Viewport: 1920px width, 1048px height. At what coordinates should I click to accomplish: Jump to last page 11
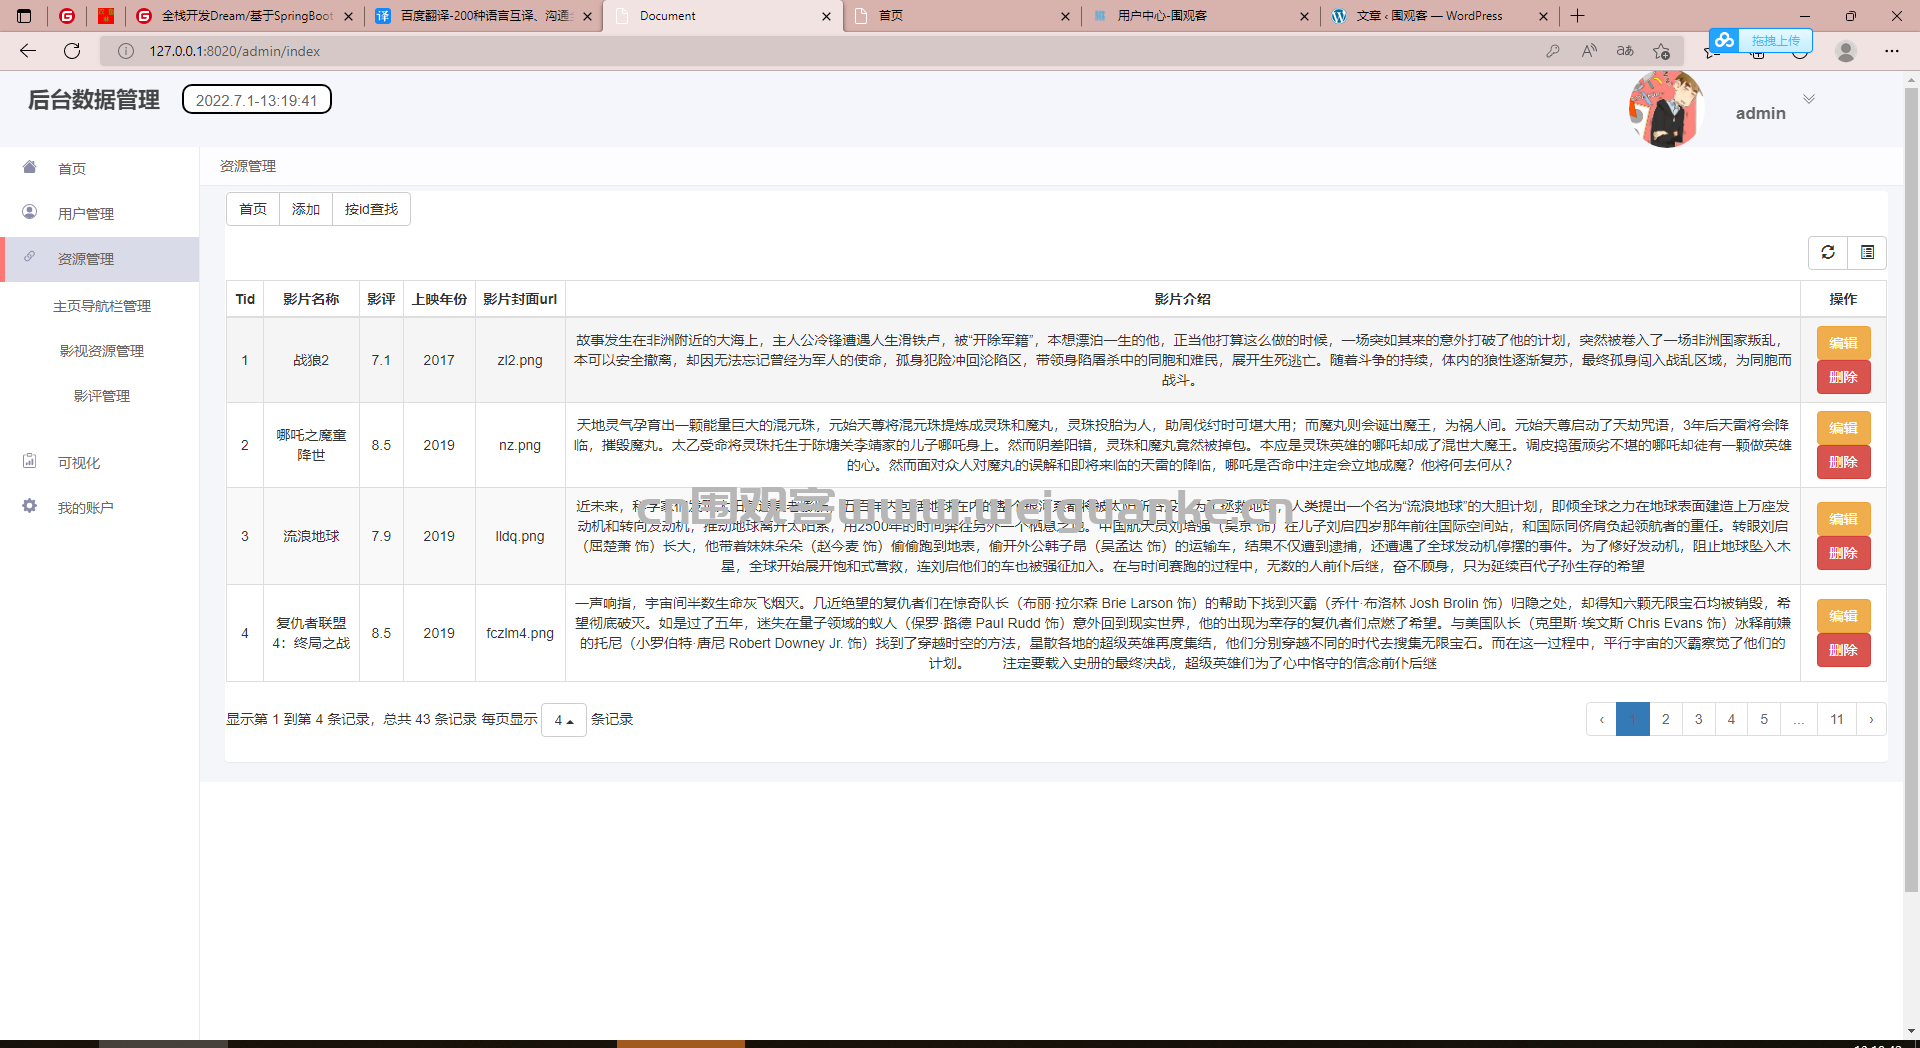coord(1837,719)
